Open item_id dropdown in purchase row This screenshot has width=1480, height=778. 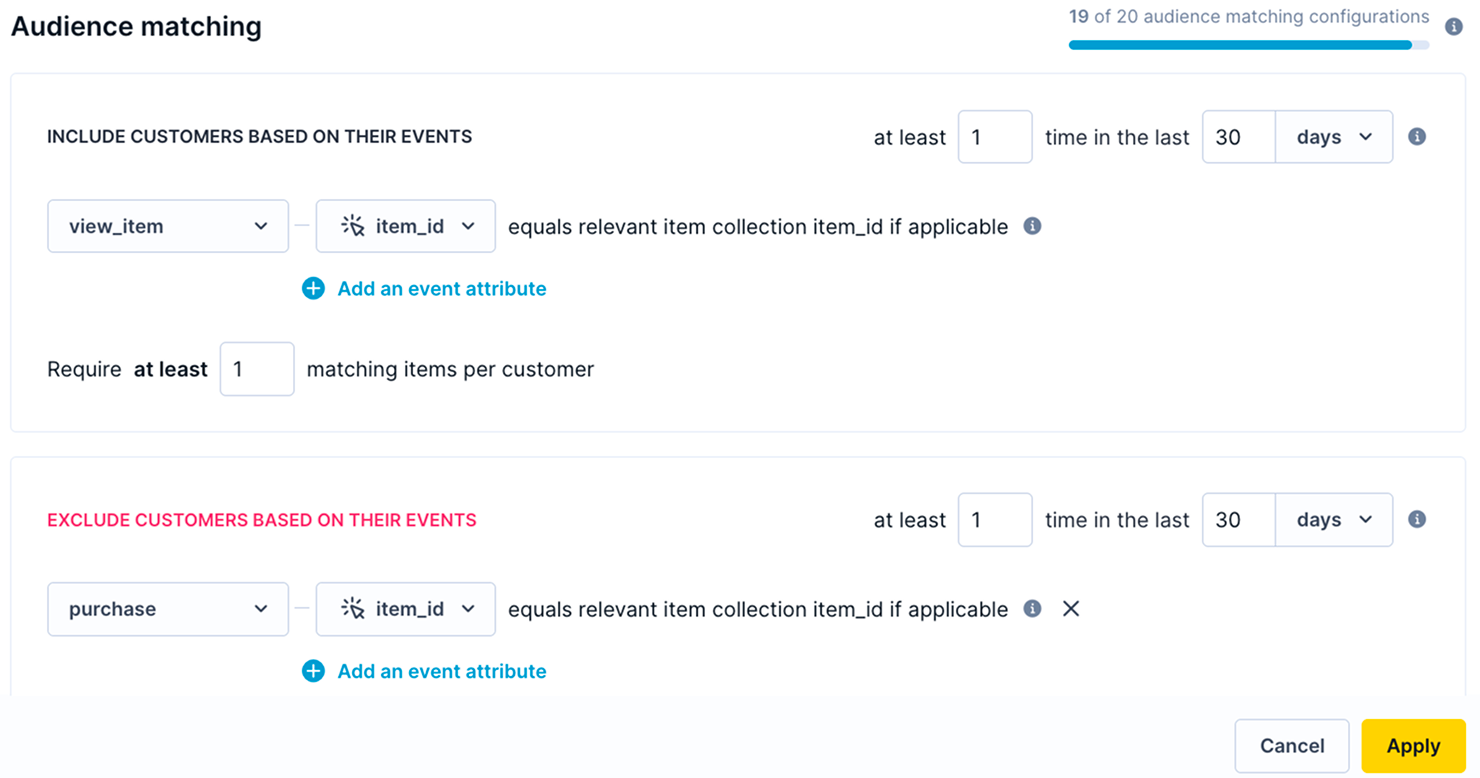406,609
